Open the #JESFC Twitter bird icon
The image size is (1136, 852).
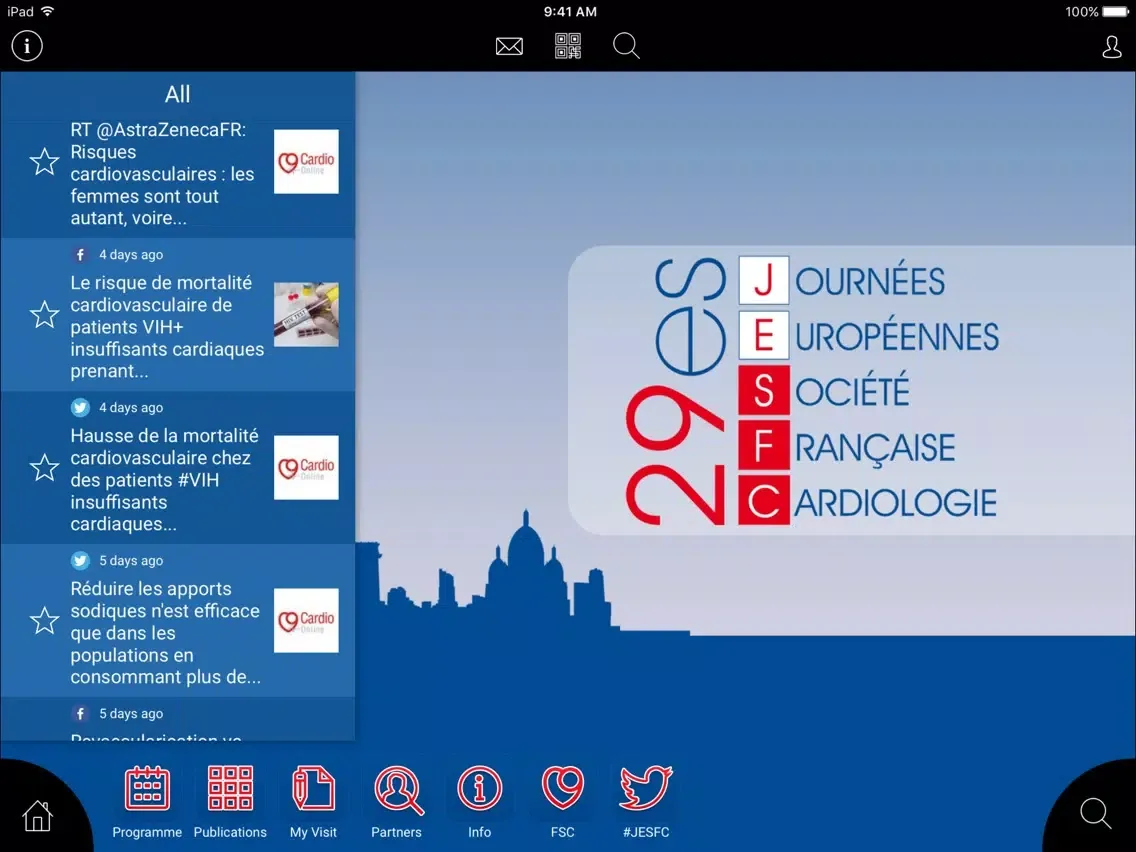646,788
